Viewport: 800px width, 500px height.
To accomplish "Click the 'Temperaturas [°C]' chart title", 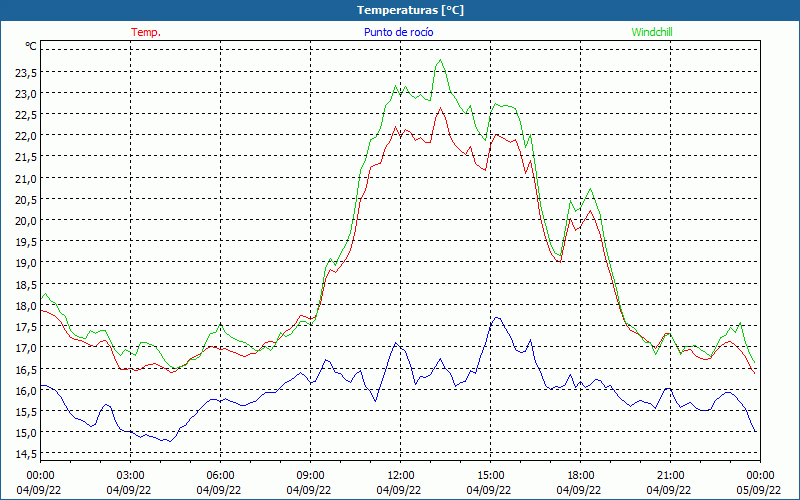I will coord(410,10).
